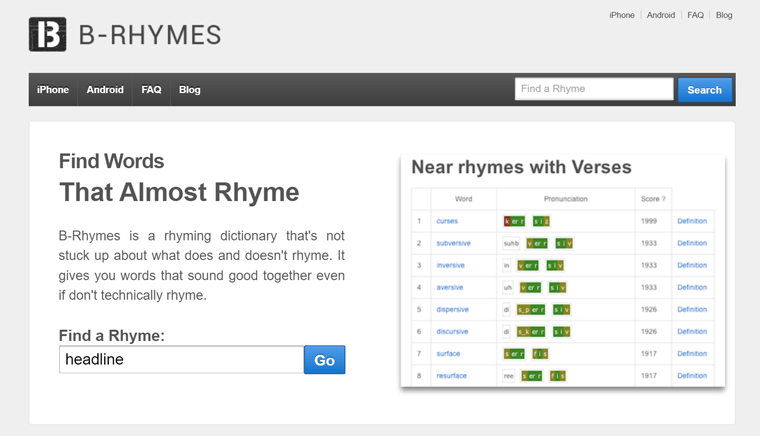This screenshot has width=760, height=436.
Task: Click the word aversive in the table
Action: (450, 287)
